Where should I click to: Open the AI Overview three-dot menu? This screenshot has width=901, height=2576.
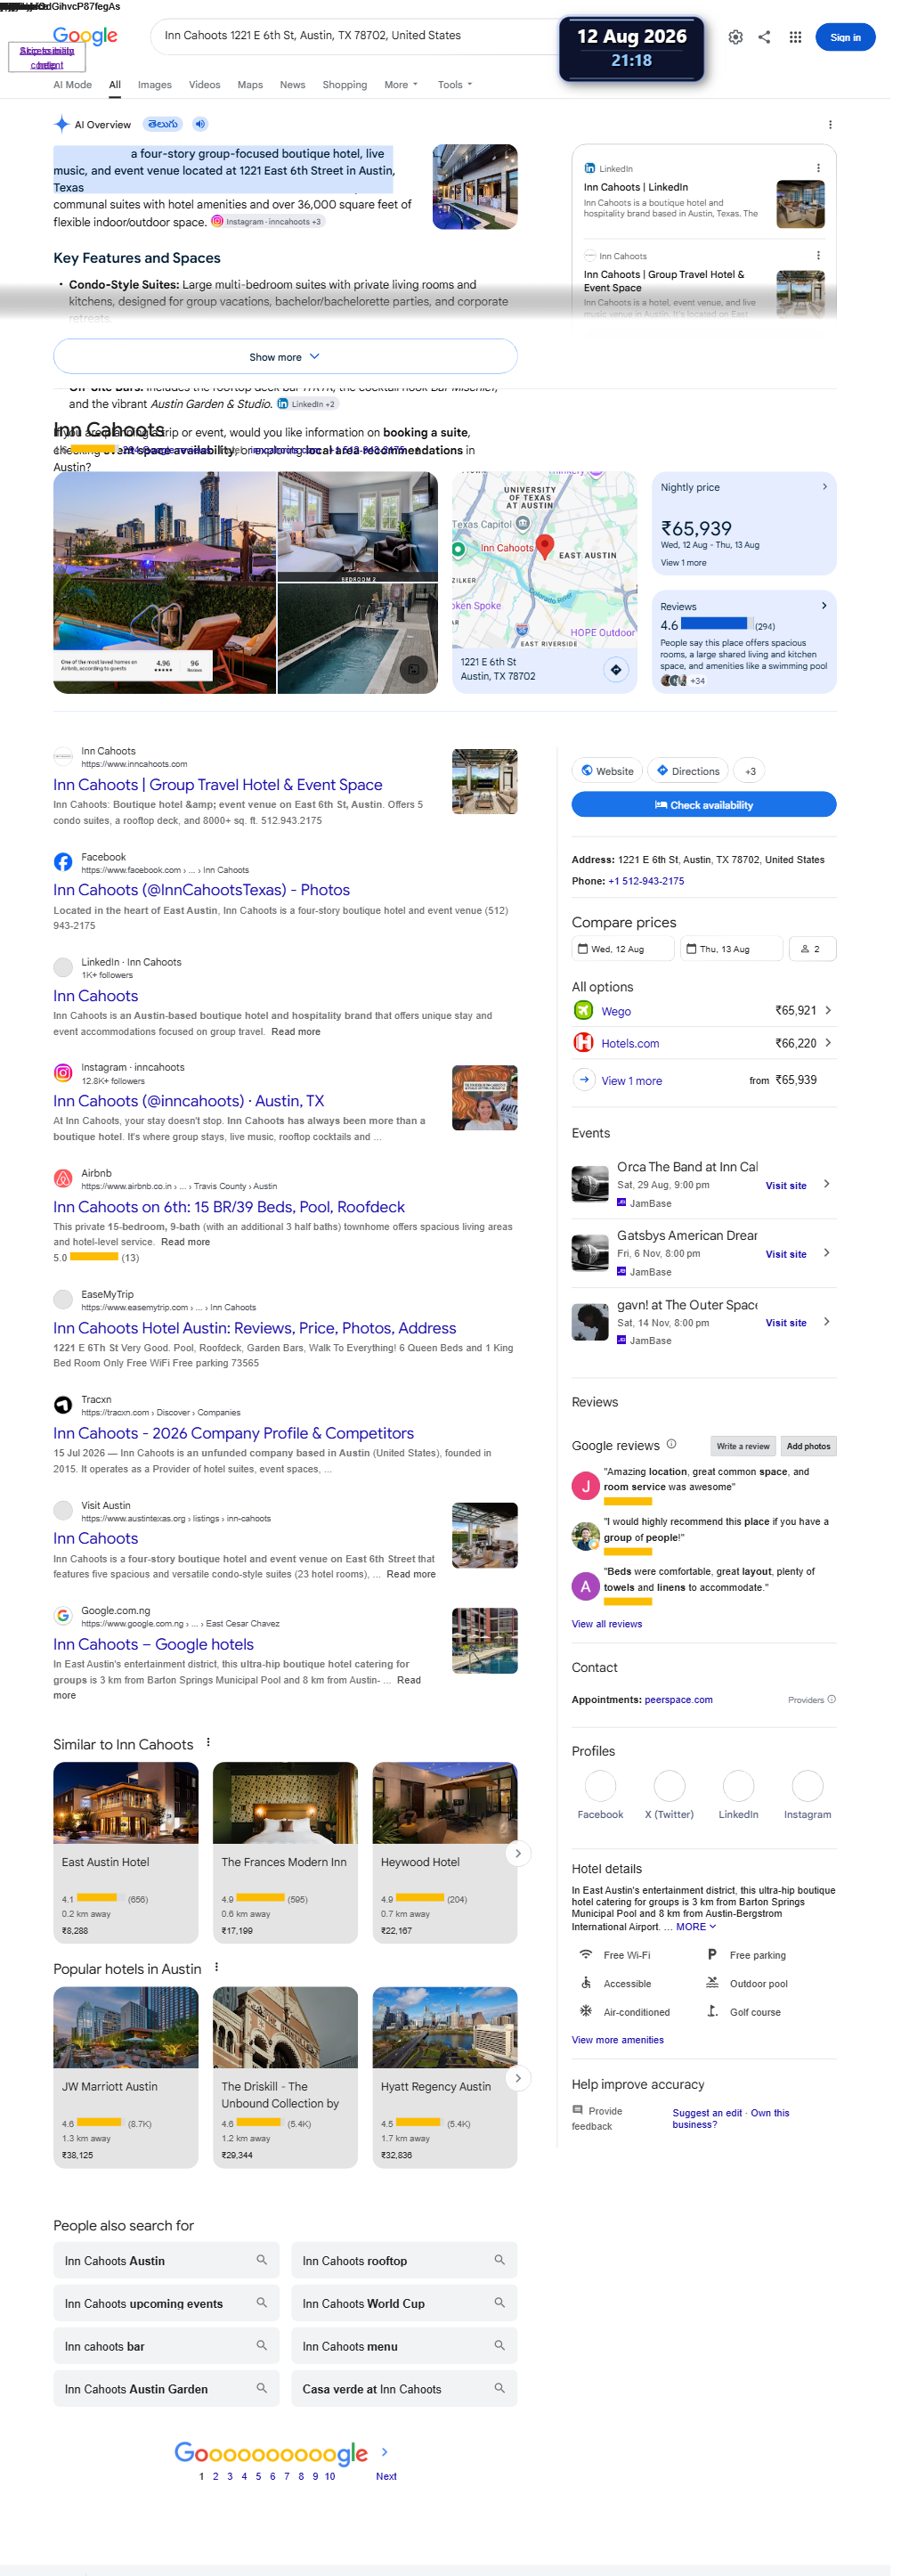pyautogui.click(x=830, y=125)
